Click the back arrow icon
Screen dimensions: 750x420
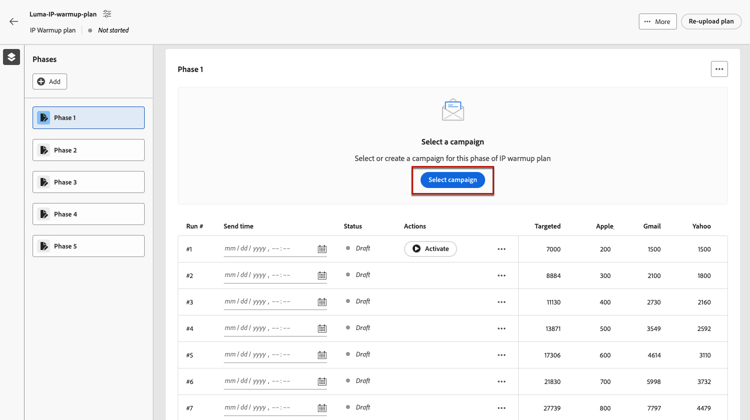pos(14,21)
